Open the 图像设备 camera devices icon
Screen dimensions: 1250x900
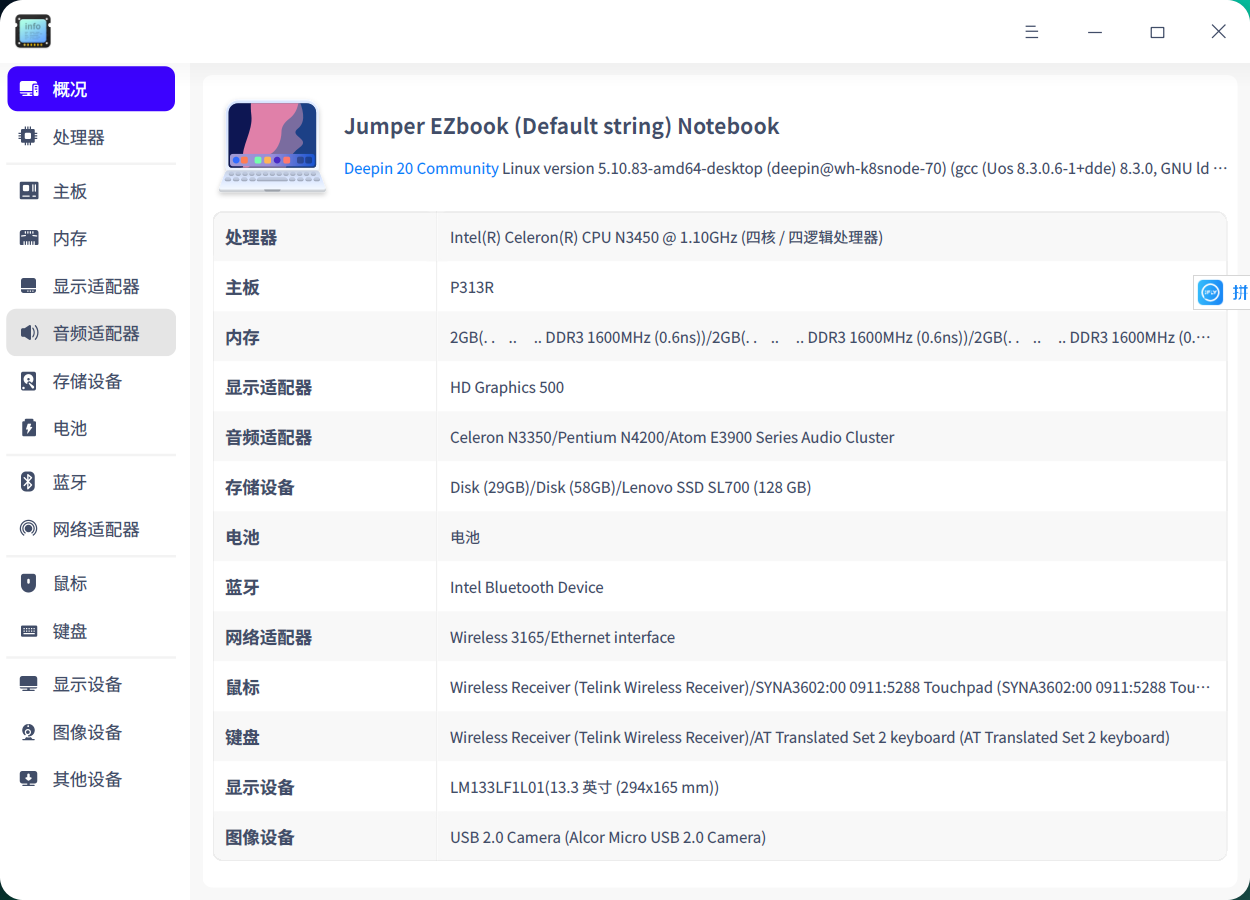[30, 732]
